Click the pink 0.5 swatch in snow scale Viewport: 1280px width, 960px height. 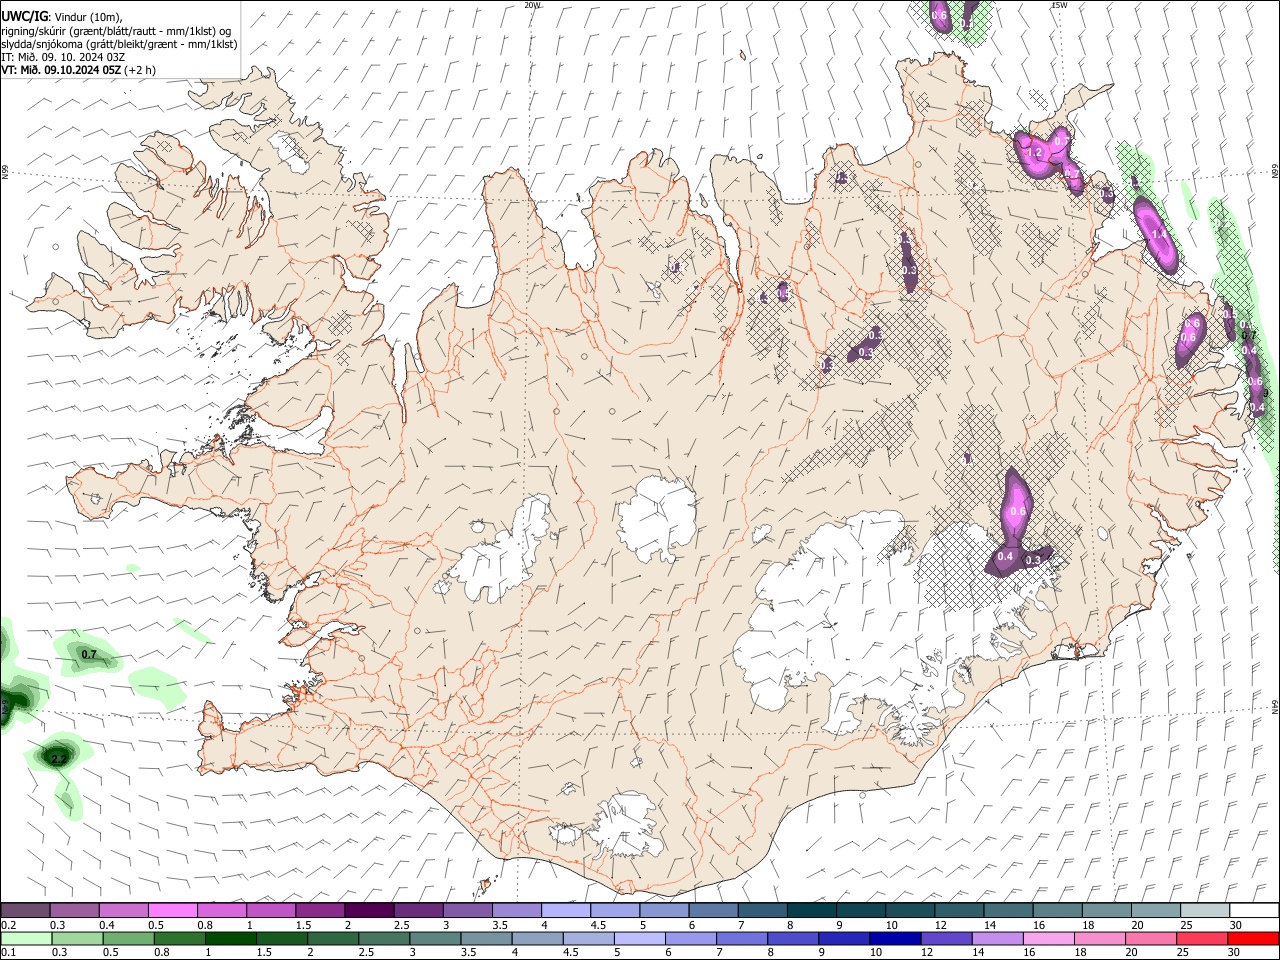pyautogui.click(x=173, y=910)
